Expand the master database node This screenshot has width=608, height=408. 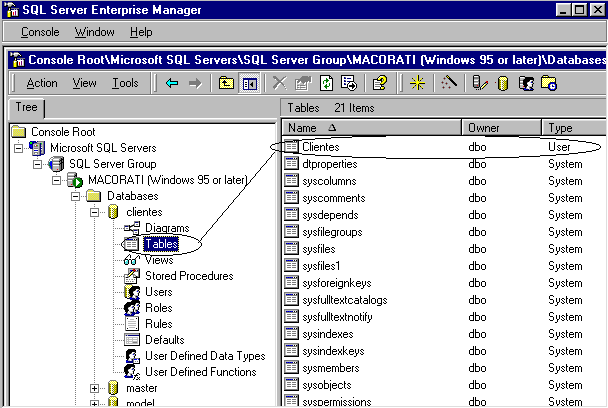point(94,388)
